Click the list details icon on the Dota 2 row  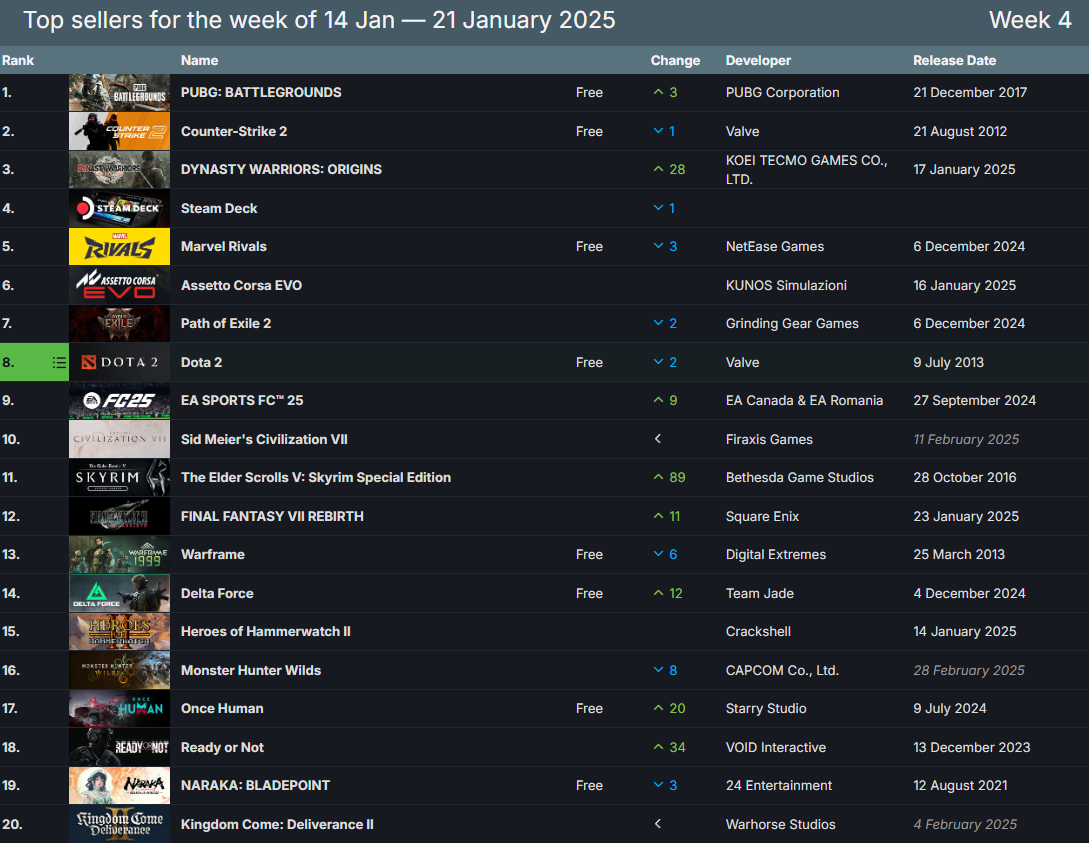(x=57, y=362)
